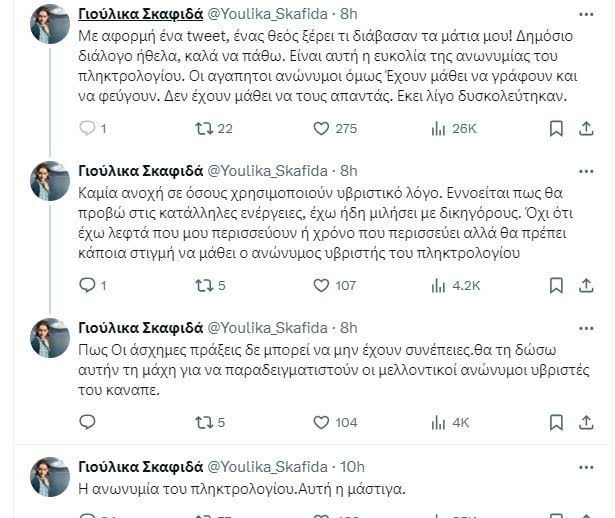Click the first tweet's profile avatar
Image resolution: width=615 pixels, height=518 pixels.
tap(50, 24)
